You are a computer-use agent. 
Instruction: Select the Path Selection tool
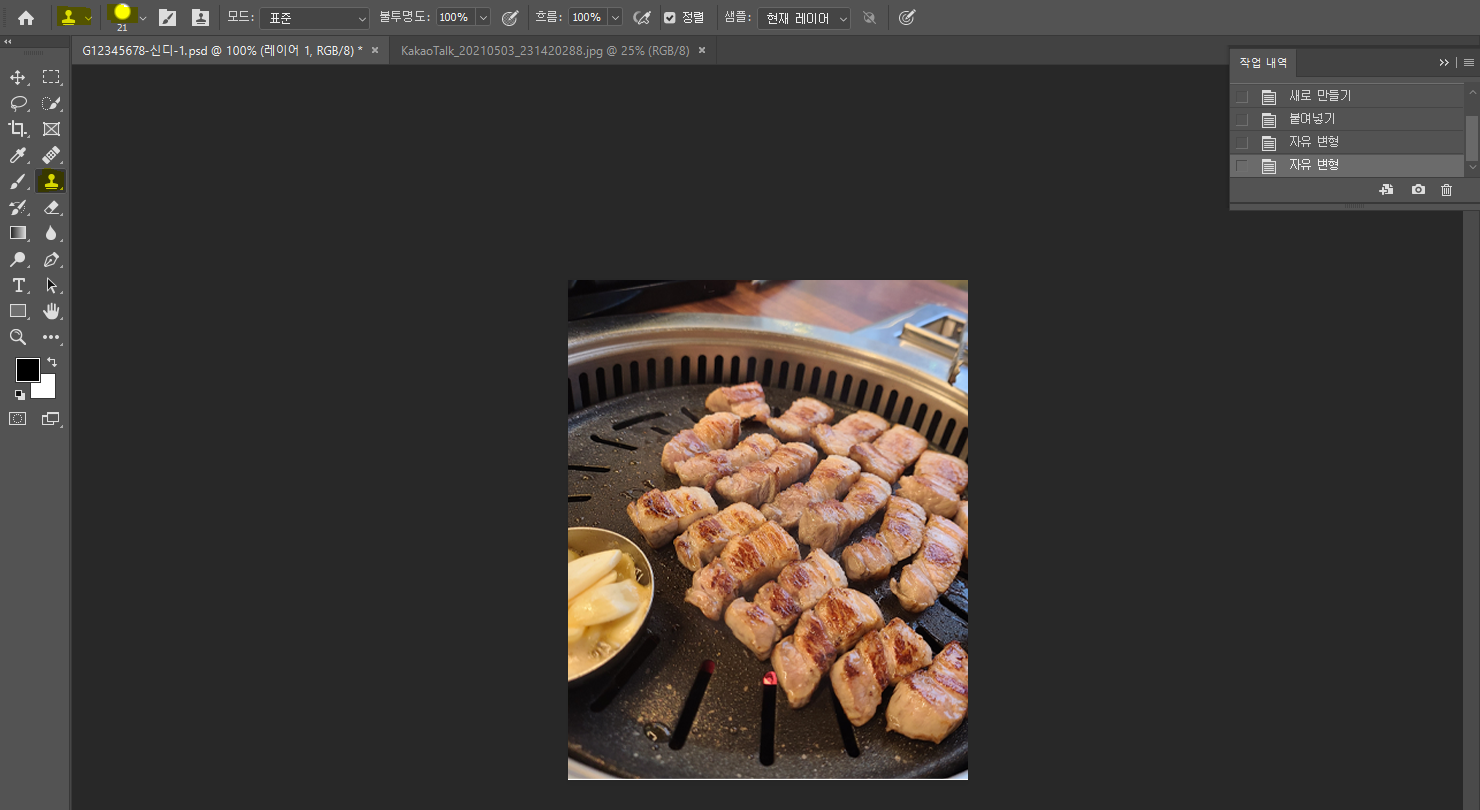tap(51, 285)
